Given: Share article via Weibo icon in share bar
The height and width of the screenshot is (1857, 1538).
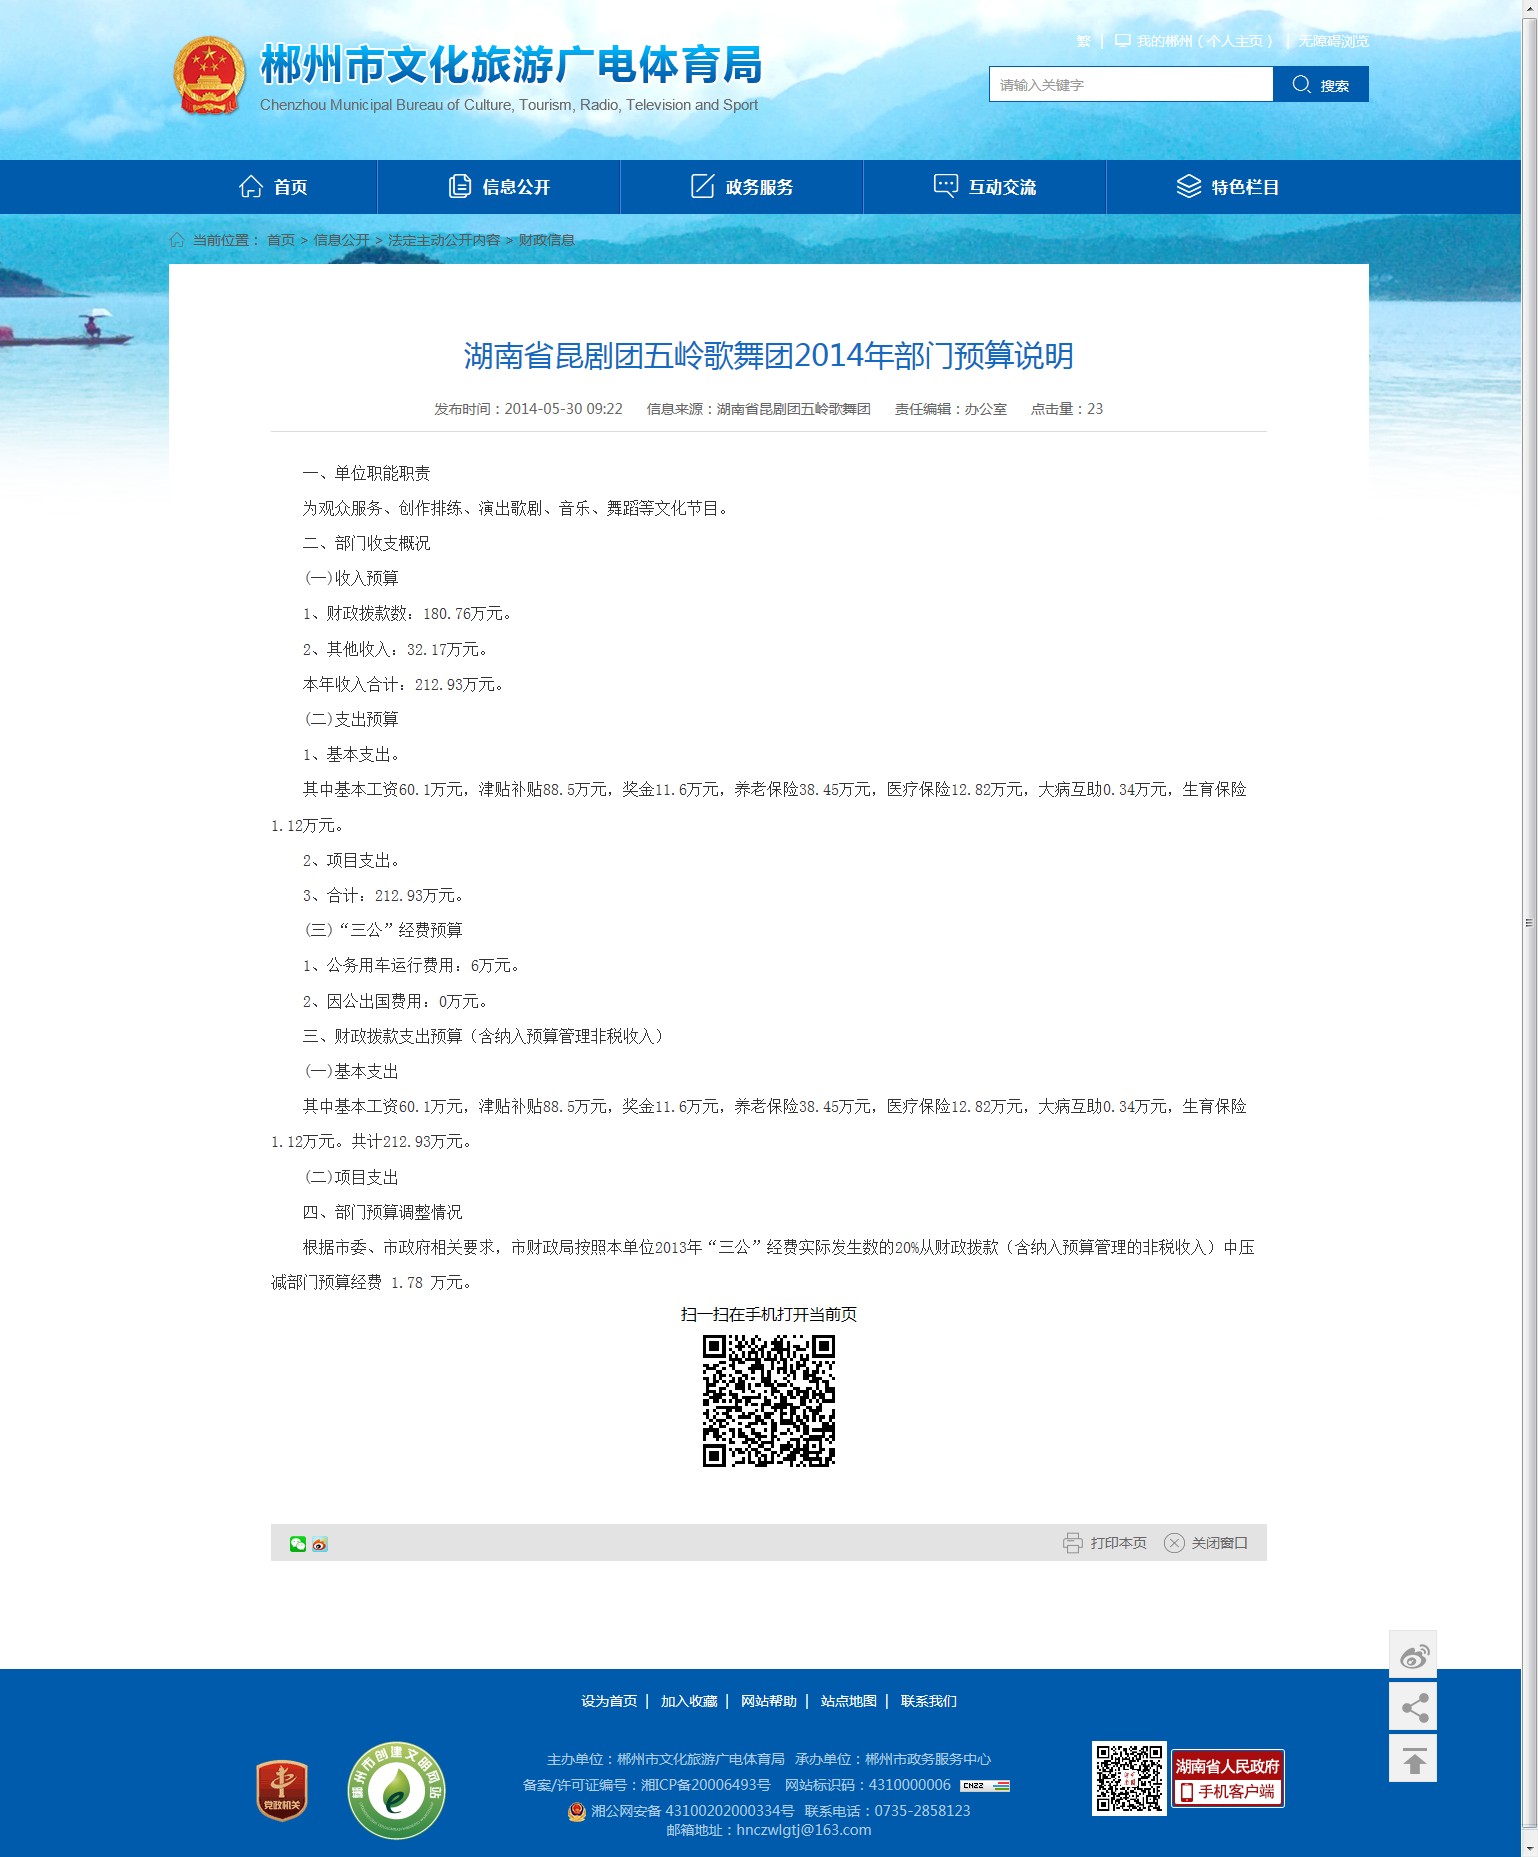Looking at the screenshot, I should 320,1544.
